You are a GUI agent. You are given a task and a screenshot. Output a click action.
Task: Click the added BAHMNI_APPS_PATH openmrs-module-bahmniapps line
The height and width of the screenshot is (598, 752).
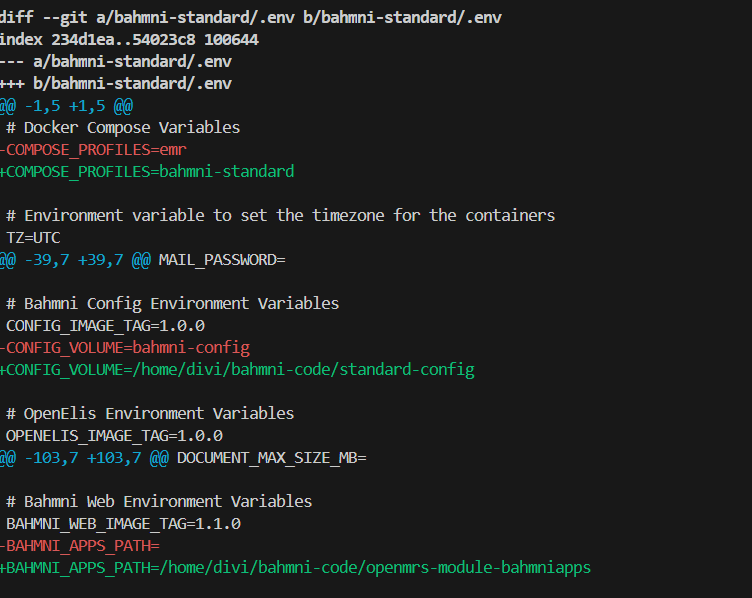(296, 567)
